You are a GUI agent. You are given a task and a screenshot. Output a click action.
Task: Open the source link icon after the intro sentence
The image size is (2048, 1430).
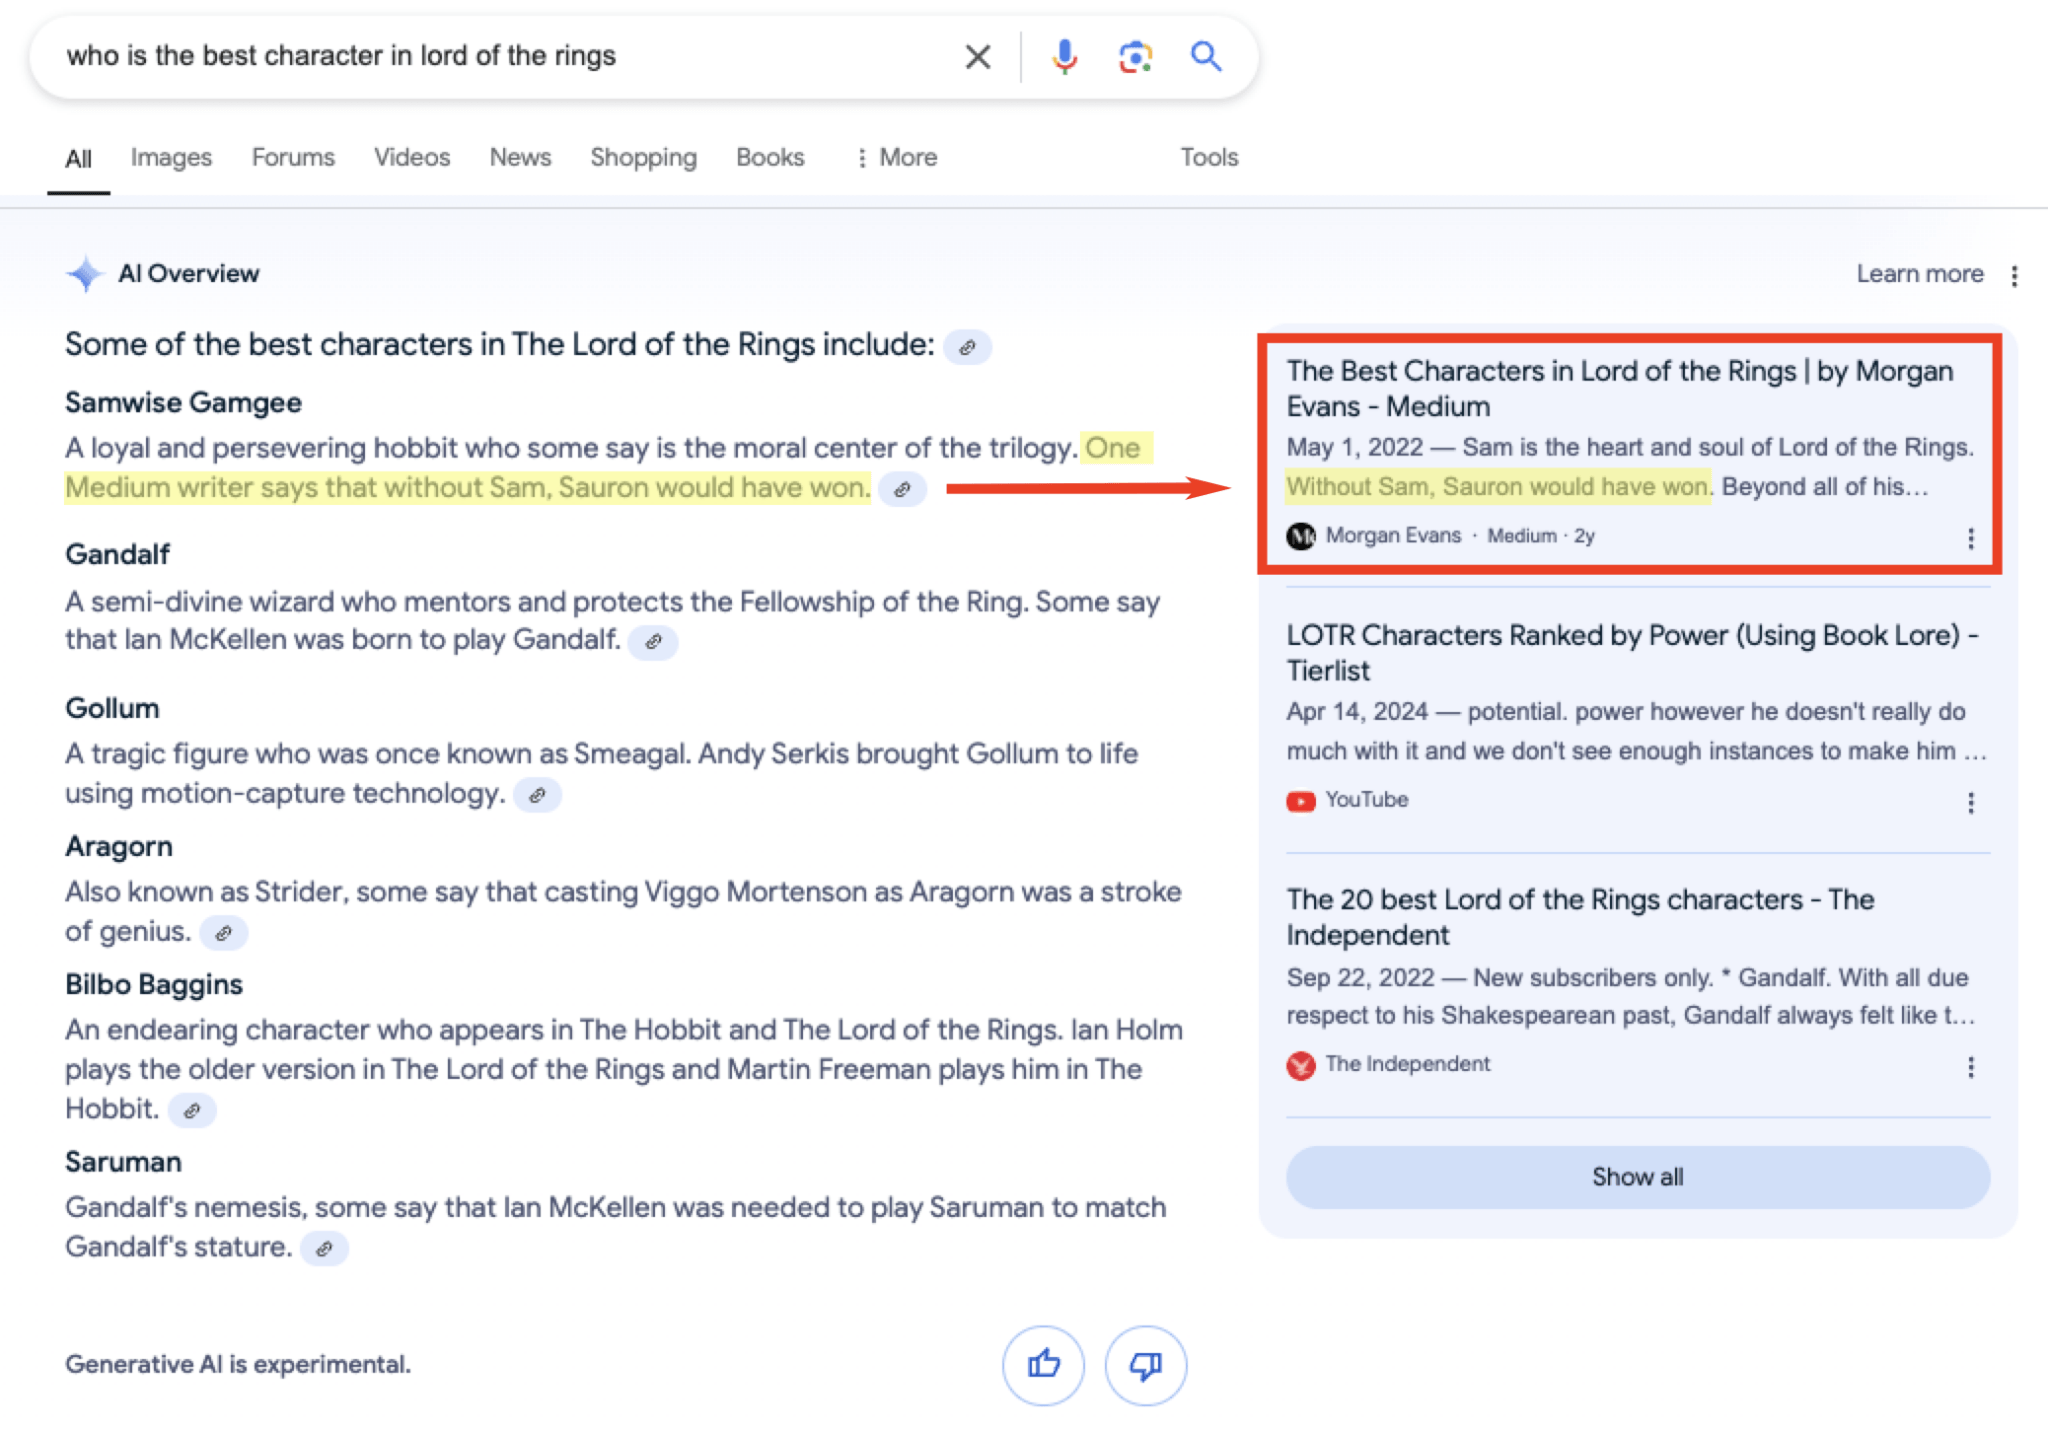967,347
